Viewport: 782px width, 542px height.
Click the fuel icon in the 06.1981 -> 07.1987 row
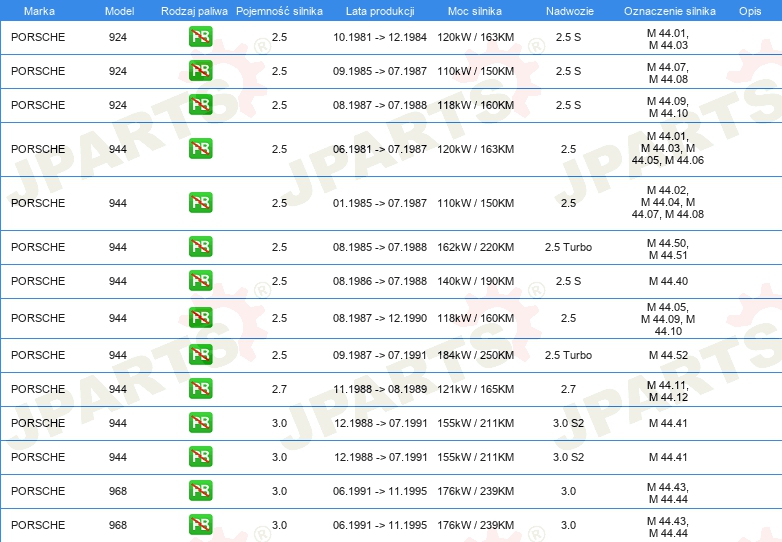[200, 149]
